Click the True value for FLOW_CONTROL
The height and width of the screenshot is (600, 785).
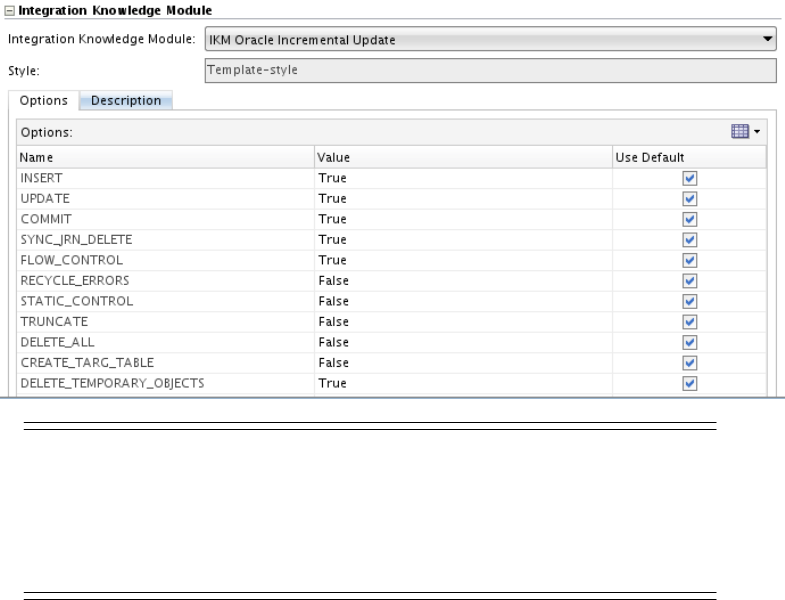pos(332,260)
